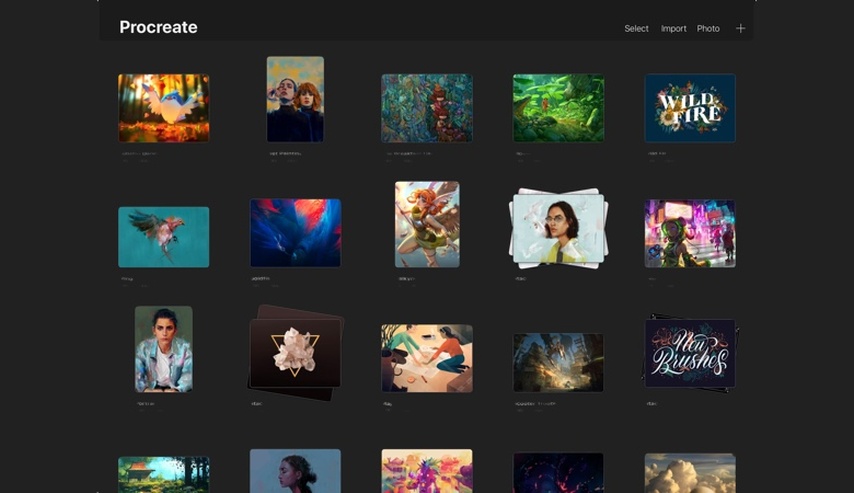Click the Select button in gallery header
854x493 pixels.
tap(636, 28)
